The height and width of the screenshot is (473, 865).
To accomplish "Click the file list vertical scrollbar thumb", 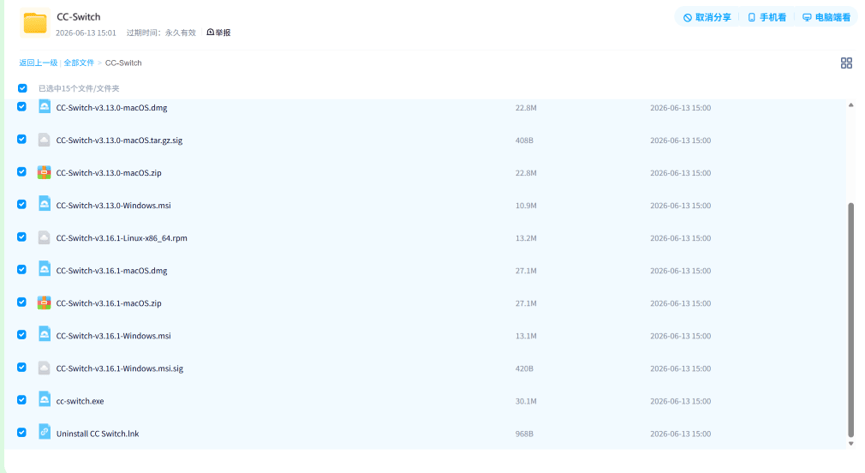I will point(851,320).
